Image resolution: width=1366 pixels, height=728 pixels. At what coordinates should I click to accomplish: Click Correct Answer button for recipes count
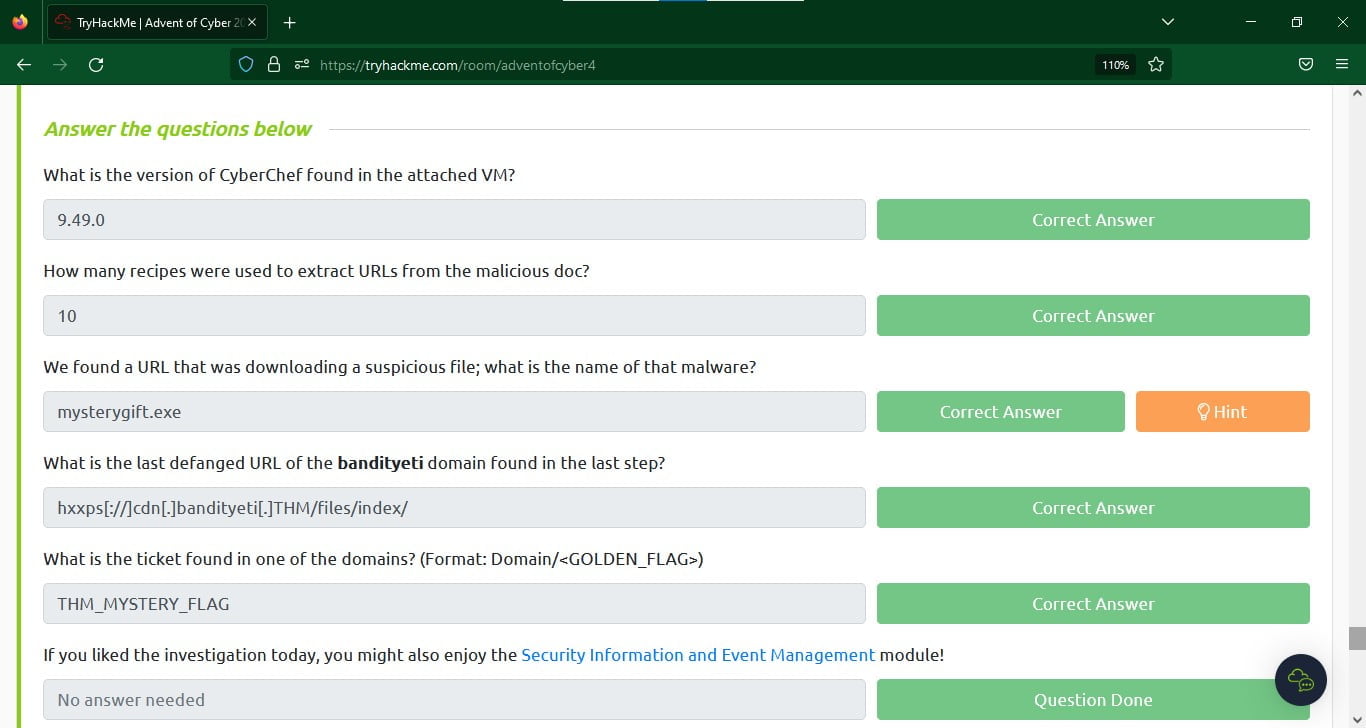1093,315
